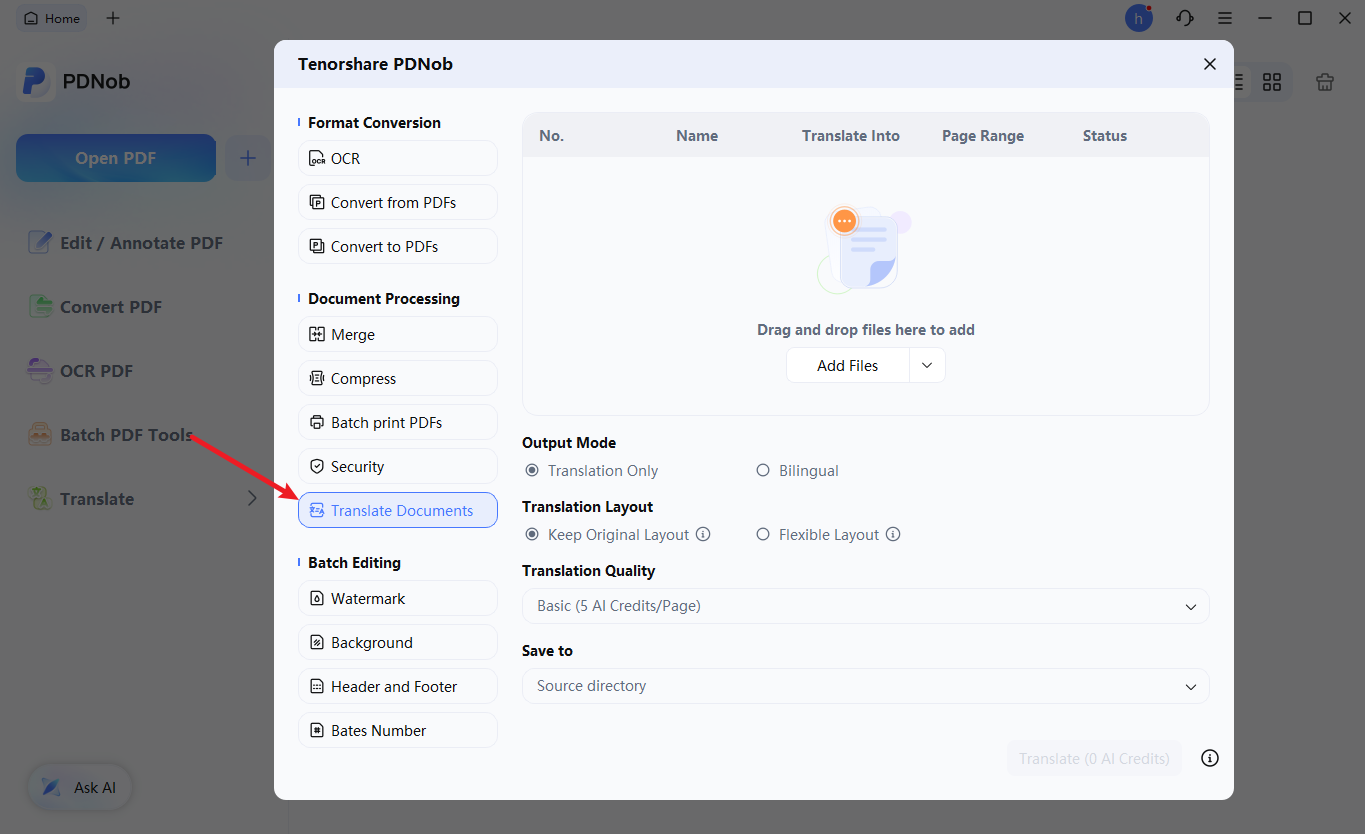Switch to grid view
Viewport: 1365px width, 834px height.
(x=1272, y=82)
